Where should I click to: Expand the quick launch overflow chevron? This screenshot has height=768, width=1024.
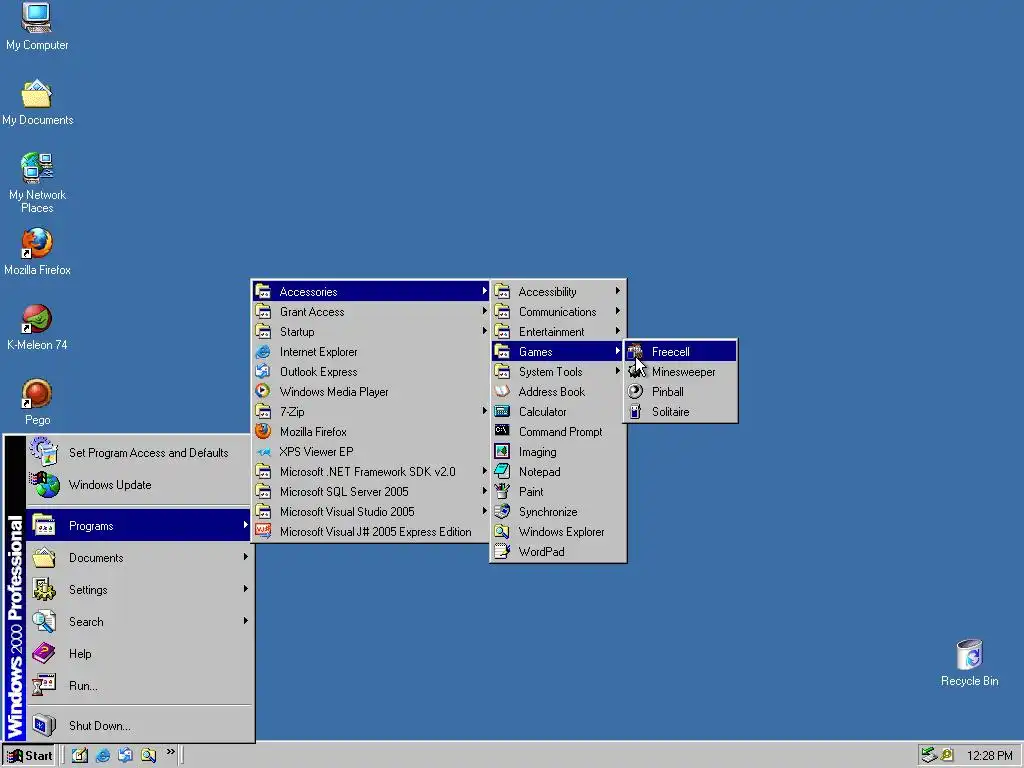pyautogui.click(x=170, y=752)
